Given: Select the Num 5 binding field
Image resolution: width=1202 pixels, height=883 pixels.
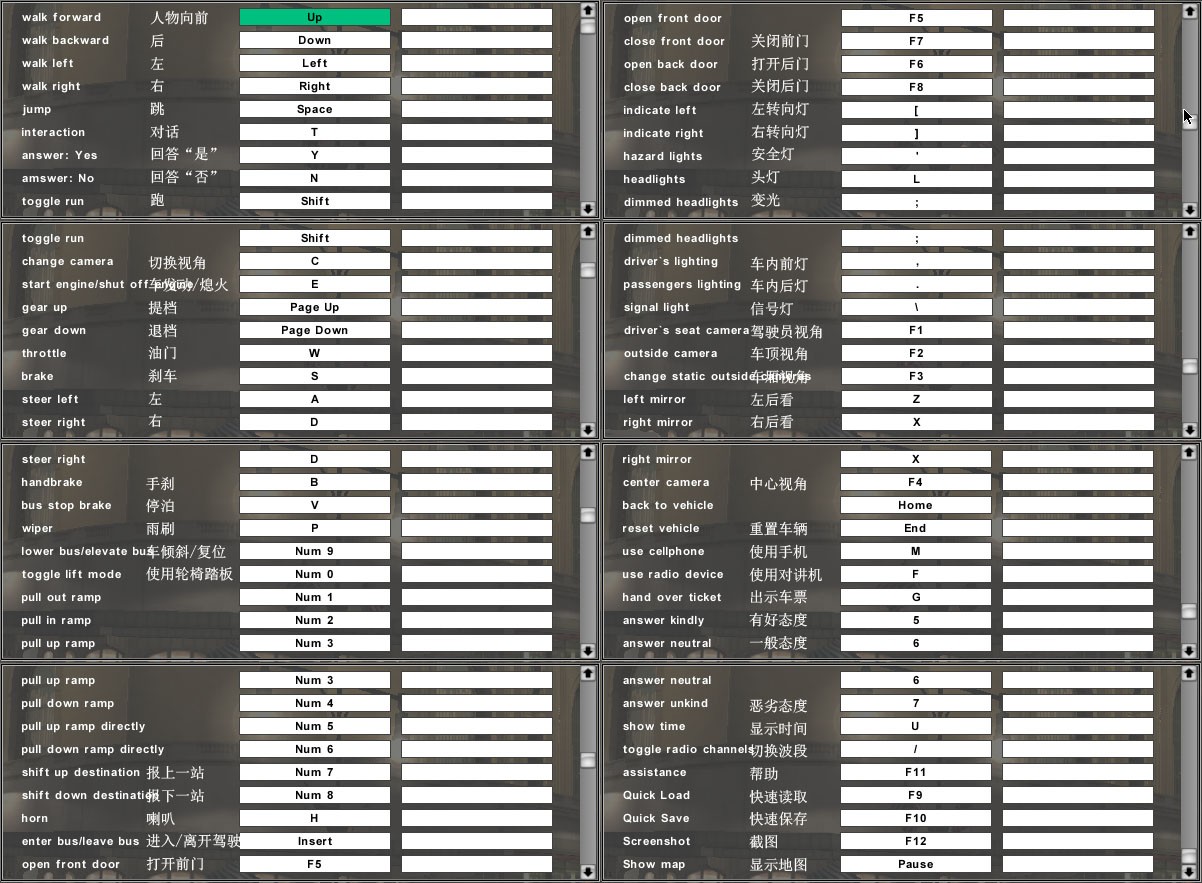Looking at the screenshot, I should (315, 726).
